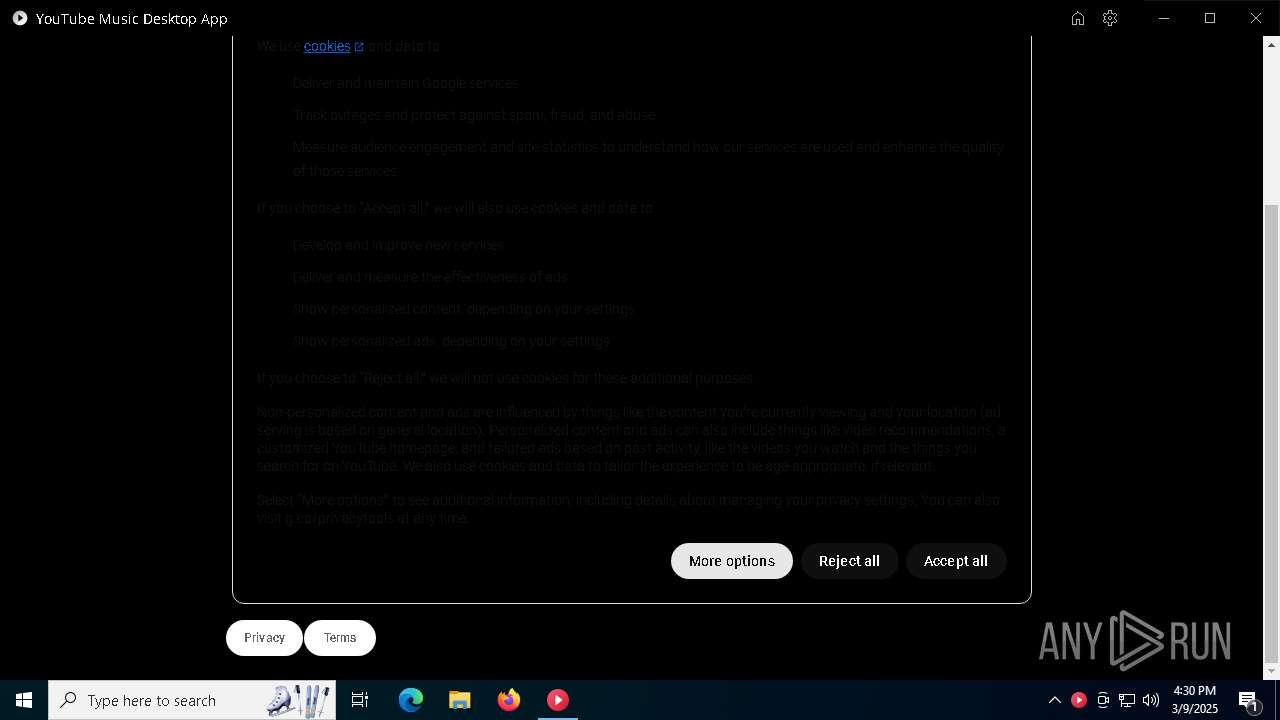The width and height of the screenshot is (1280, 720).
Task: Select YouTube Music taskbar icon
Action: pyautogui.click(x=558, y=700)
